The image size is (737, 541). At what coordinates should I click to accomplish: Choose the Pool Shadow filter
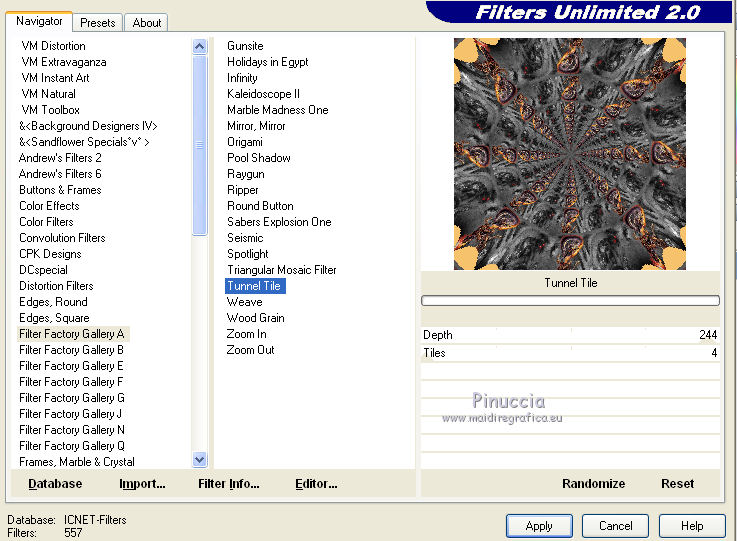coord(259,158)
